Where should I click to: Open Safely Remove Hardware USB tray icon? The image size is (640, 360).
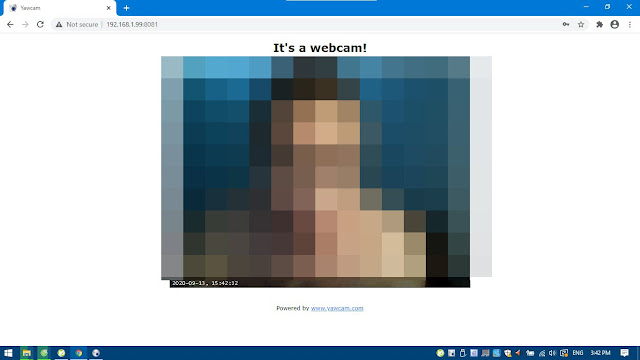tap(462, 353)
